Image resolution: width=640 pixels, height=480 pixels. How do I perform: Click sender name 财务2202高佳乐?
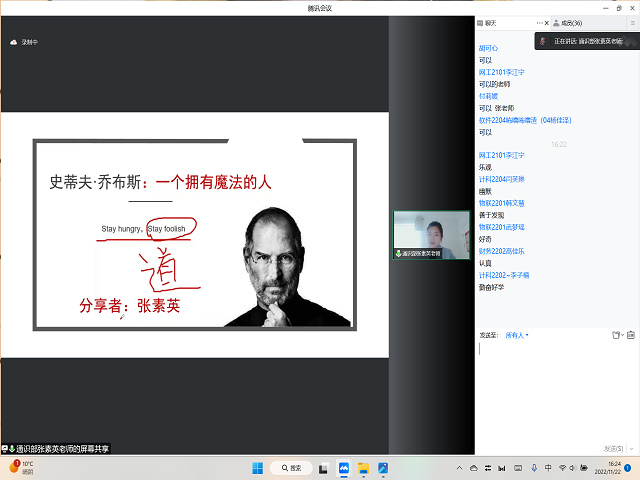(x=502, y=251)
